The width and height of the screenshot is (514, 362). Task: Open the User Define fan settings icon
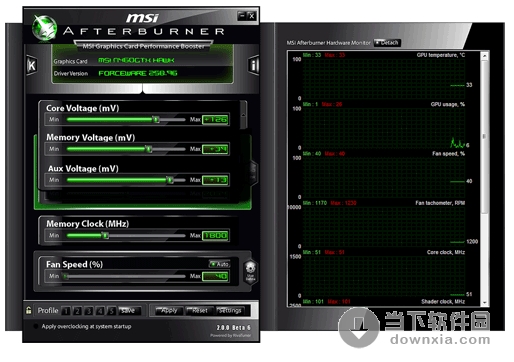[250, 271]
